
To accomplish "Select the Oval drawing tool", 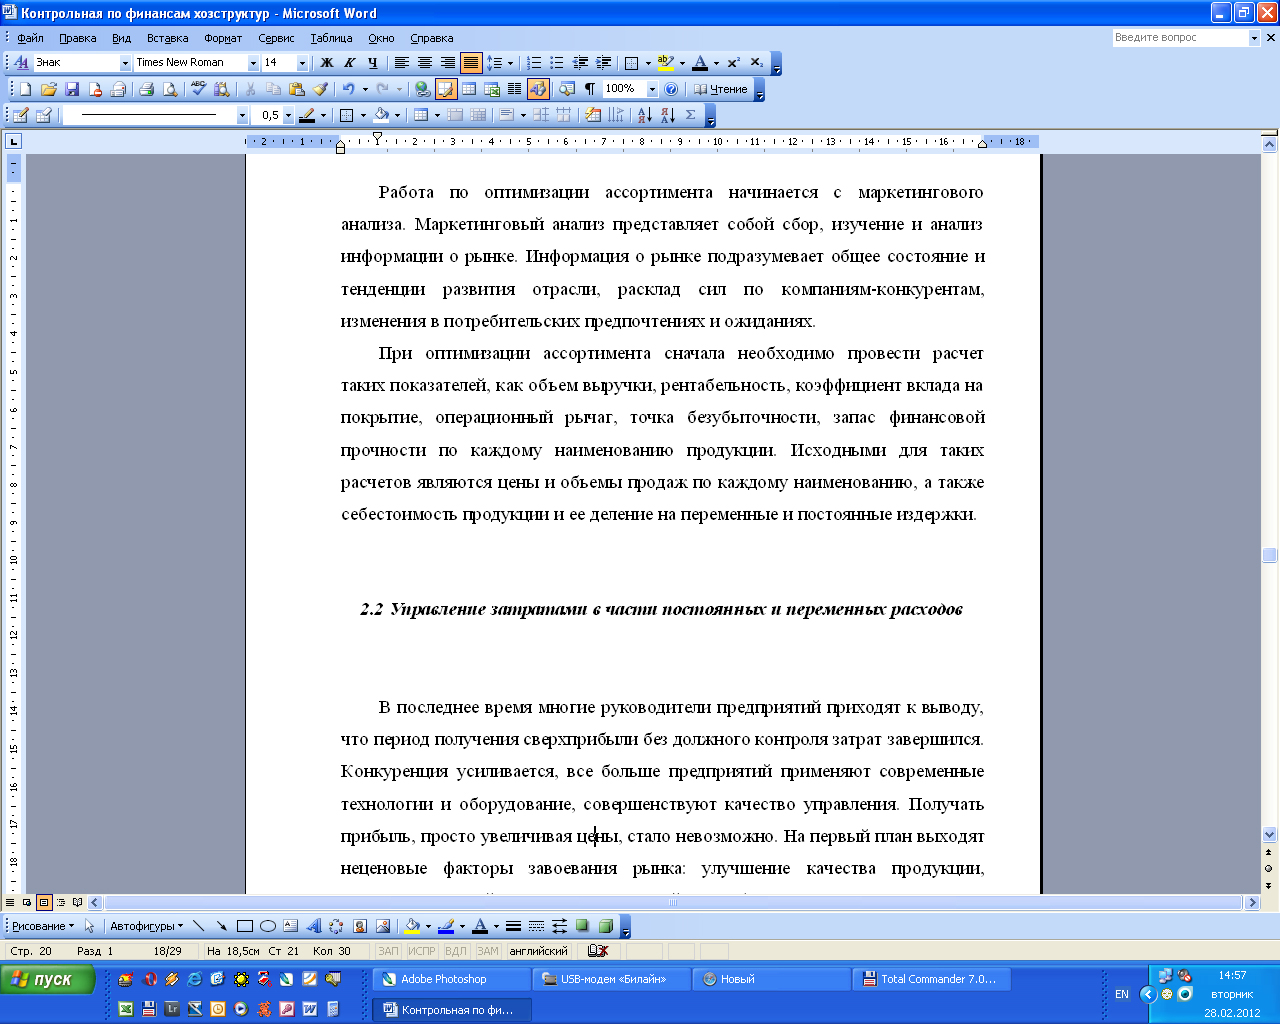I will [268, 926].
